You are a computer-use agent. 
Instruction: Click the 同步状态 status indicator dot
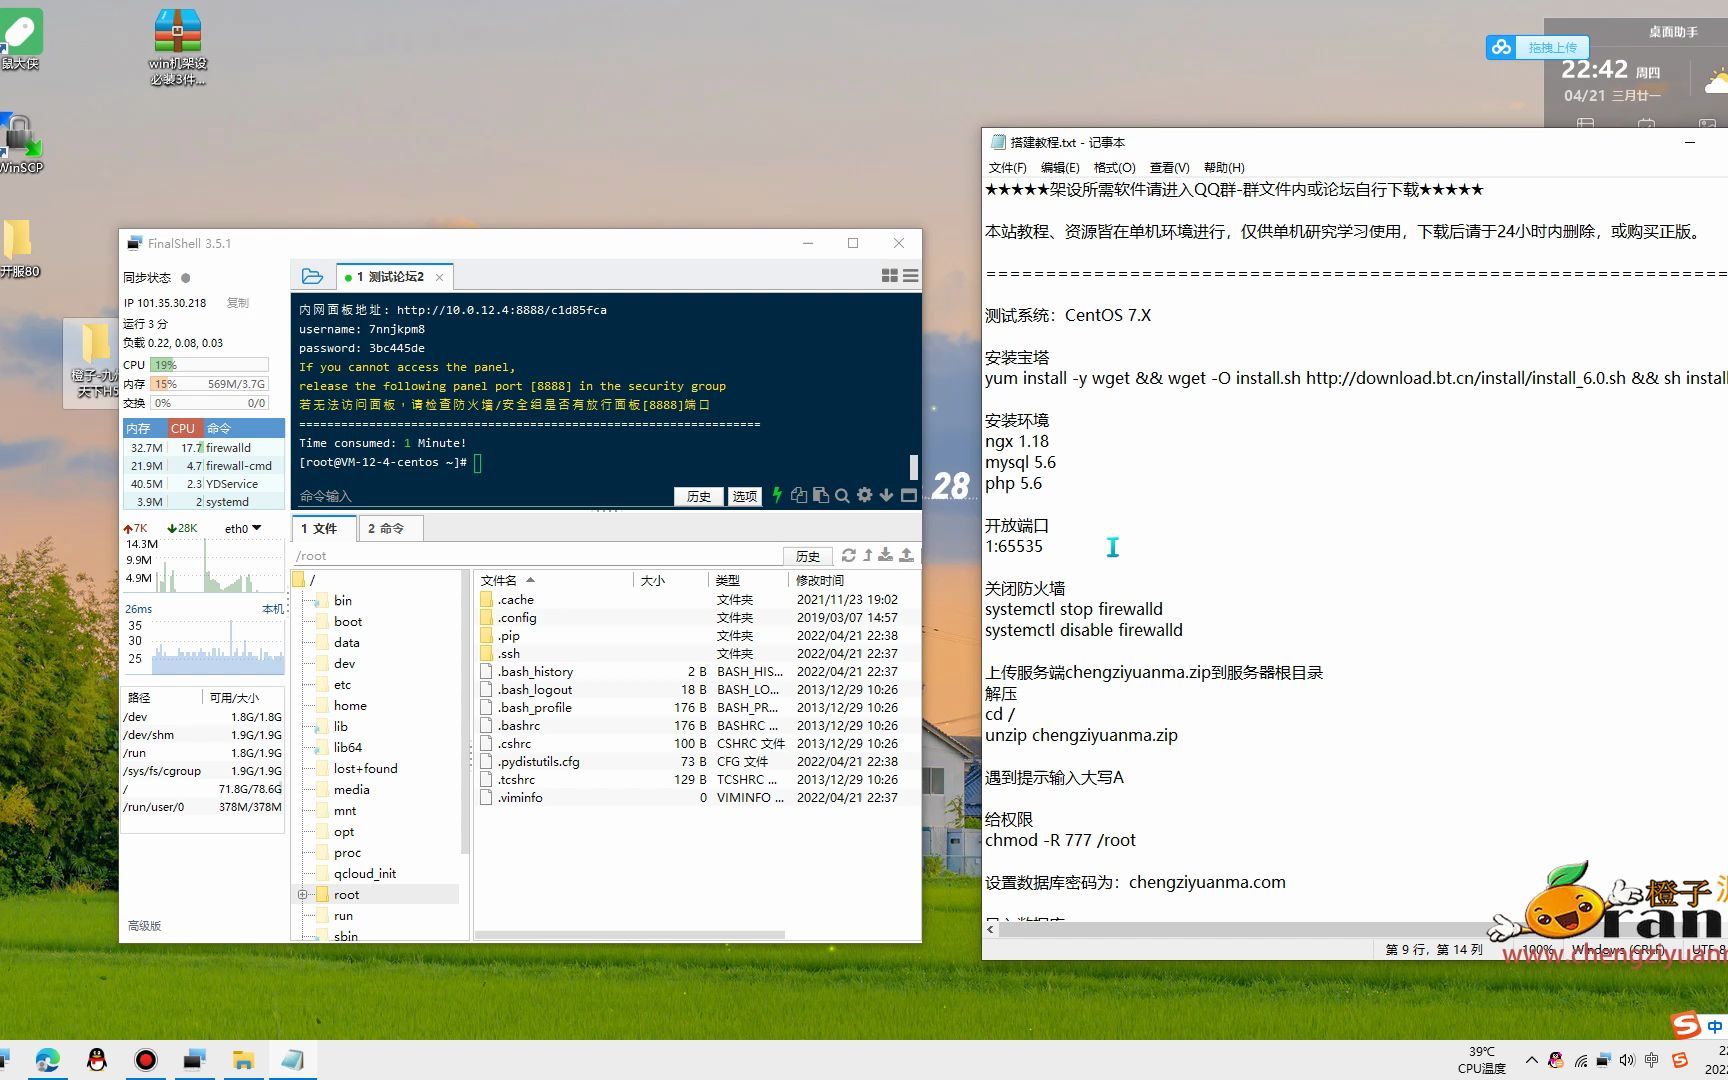pyautogui.click(x=185, y=278)
